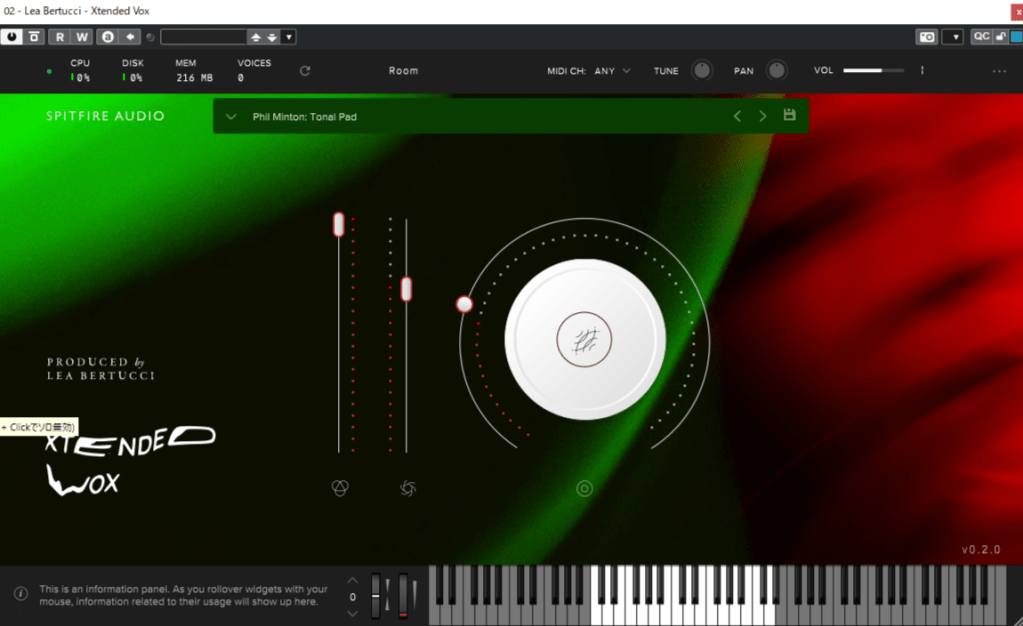Click the target icon below the large knob
Screen dimensions: 1023x626
click(585, 488)
